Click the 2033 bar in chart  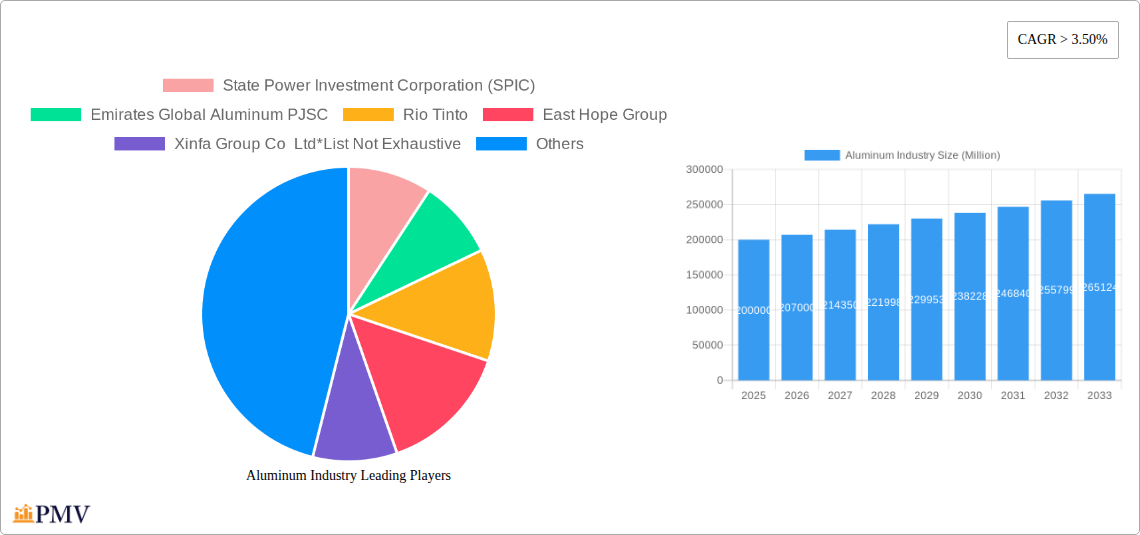pyautogui.click(x=1099, y=287)
